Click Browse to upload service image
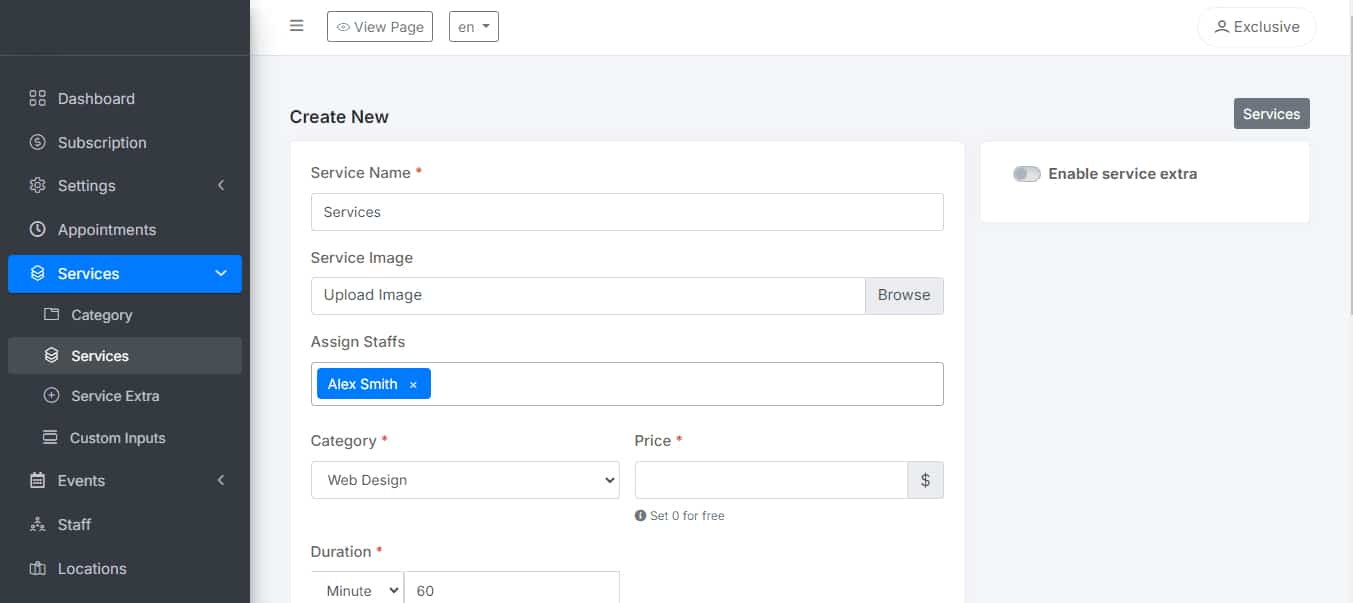 (904, 295)
